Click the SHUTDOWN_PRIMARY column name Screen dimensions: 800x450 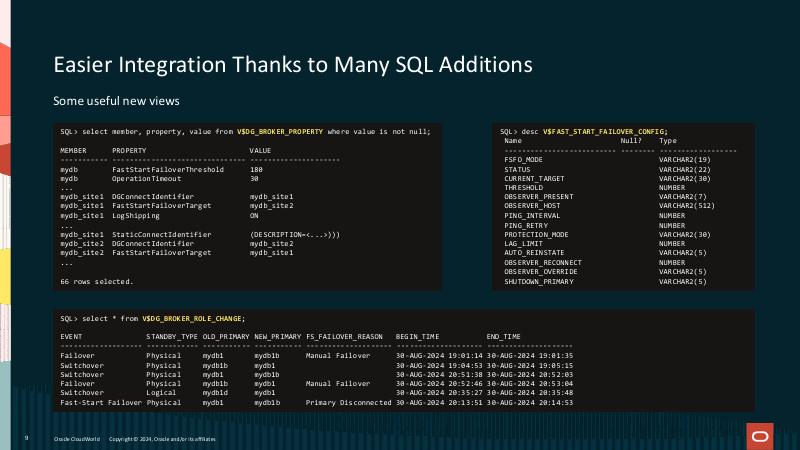click(x=539, y=282)
